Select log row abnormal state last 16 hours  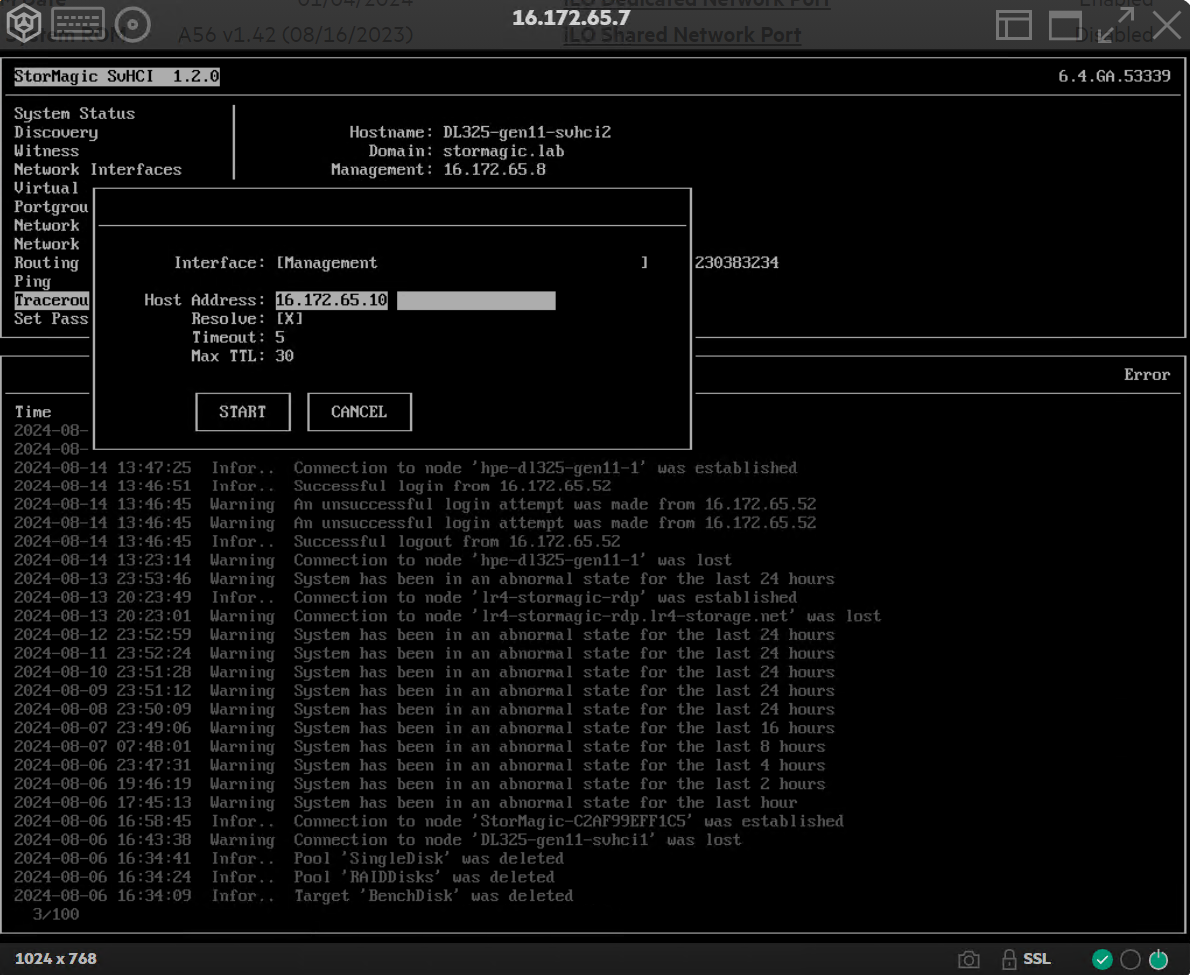(423, 728)
